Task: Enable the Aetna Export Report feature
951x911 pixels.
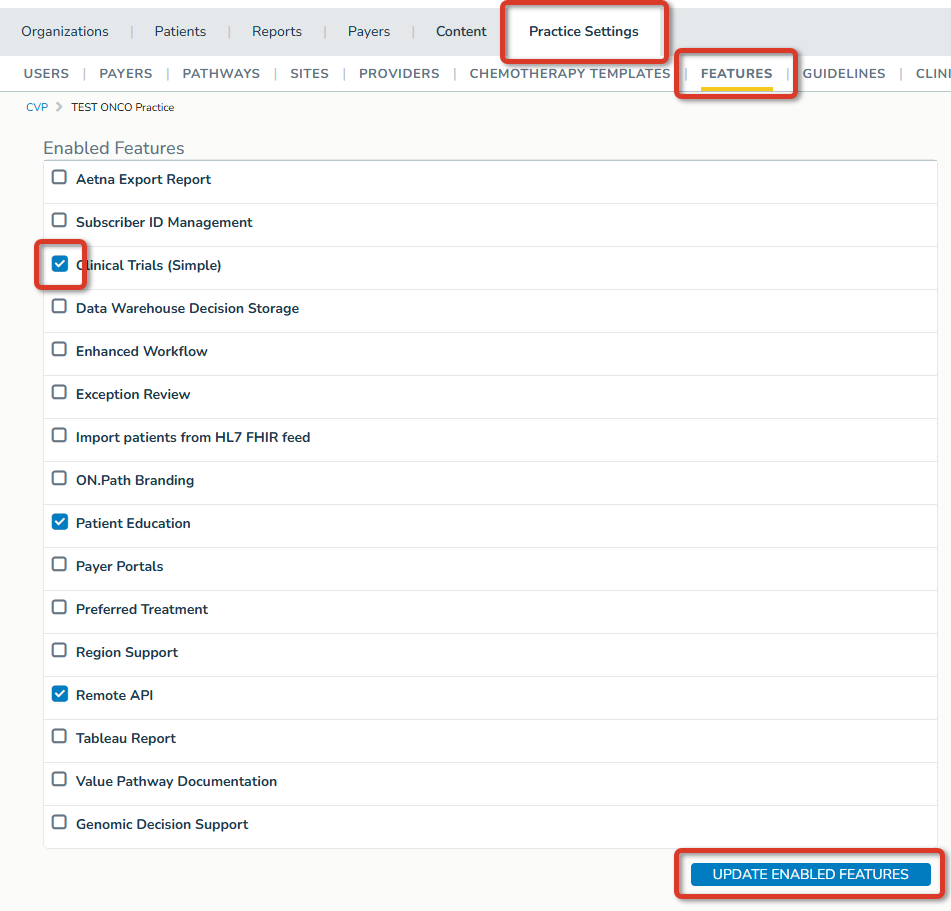Action: click(x=59, y=177)
